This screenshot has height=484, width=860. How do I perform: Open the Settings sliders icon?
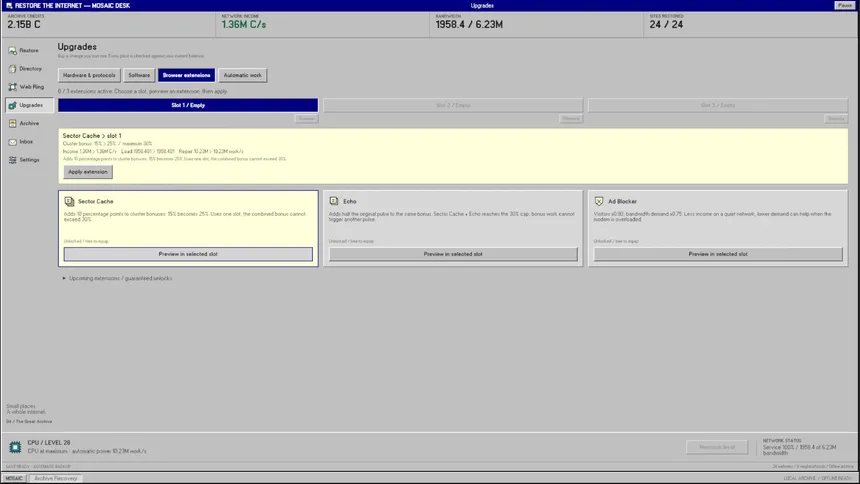point(13,160)
